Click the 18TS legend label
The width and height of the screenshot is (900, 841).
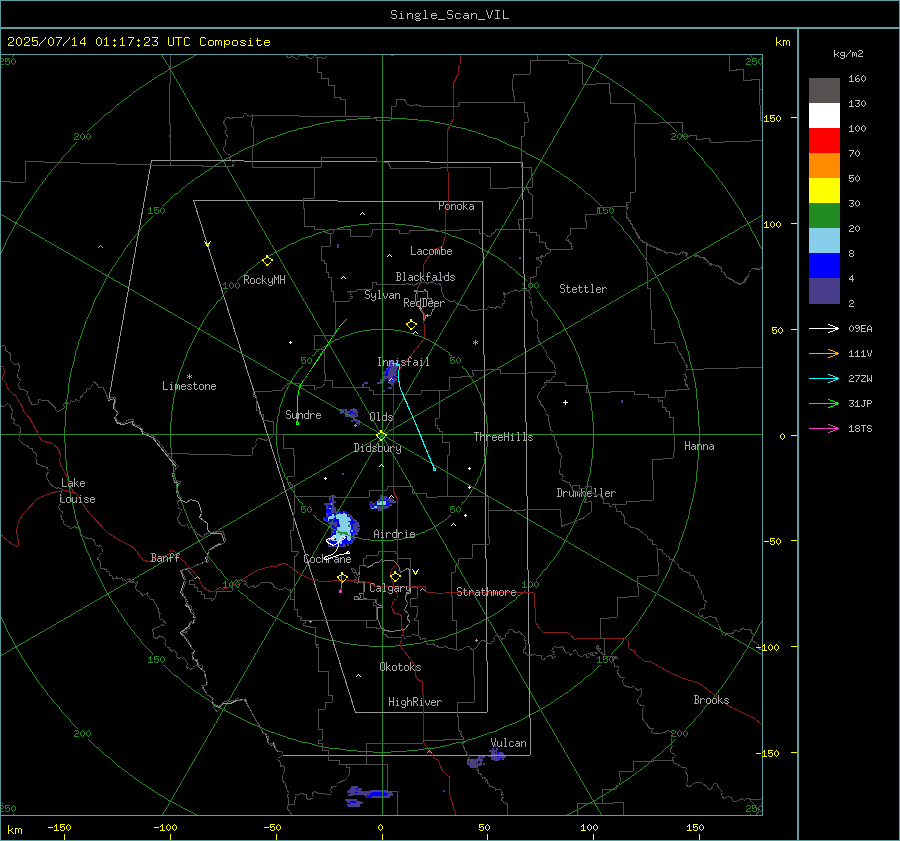click(860, 428)
